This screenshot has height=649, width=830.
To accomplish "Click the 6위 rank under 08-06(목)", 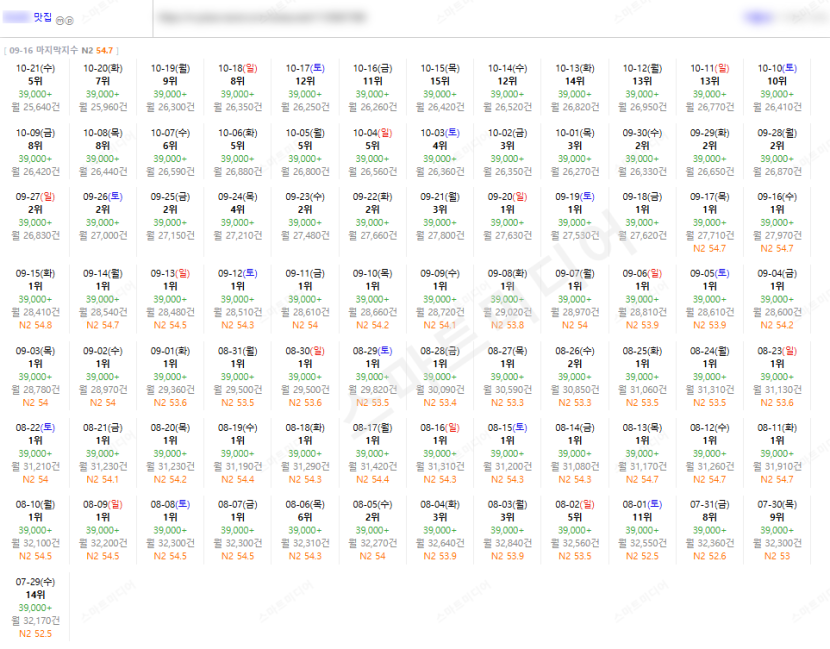I will (305, 517).
